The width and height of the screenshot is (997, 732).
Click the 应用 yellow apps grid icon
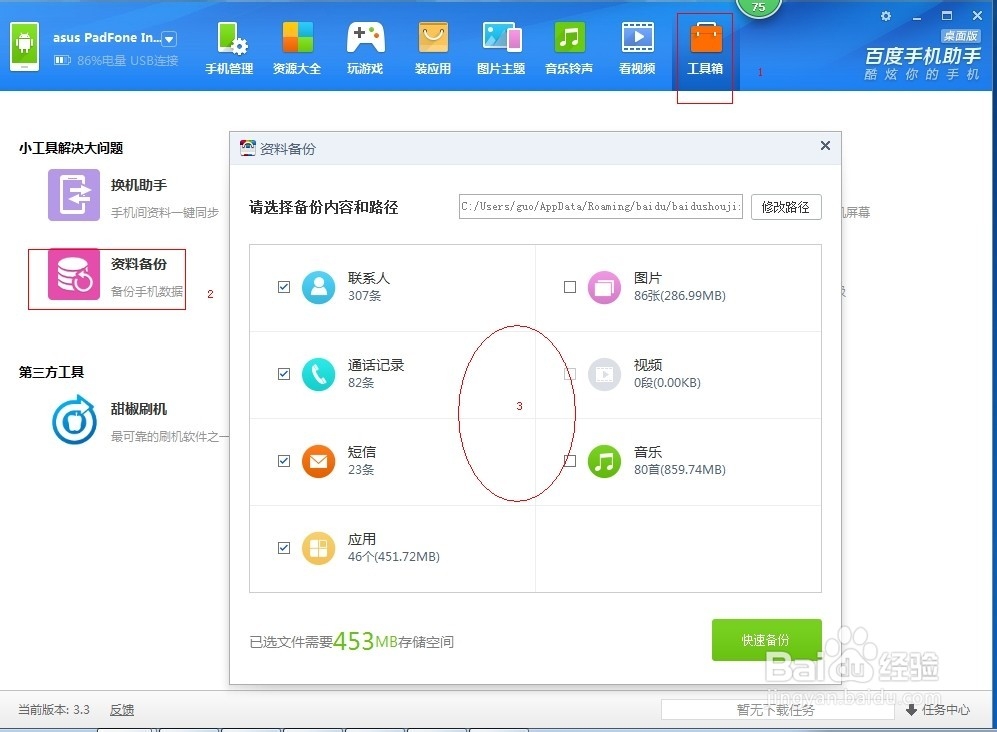(319, 548)
